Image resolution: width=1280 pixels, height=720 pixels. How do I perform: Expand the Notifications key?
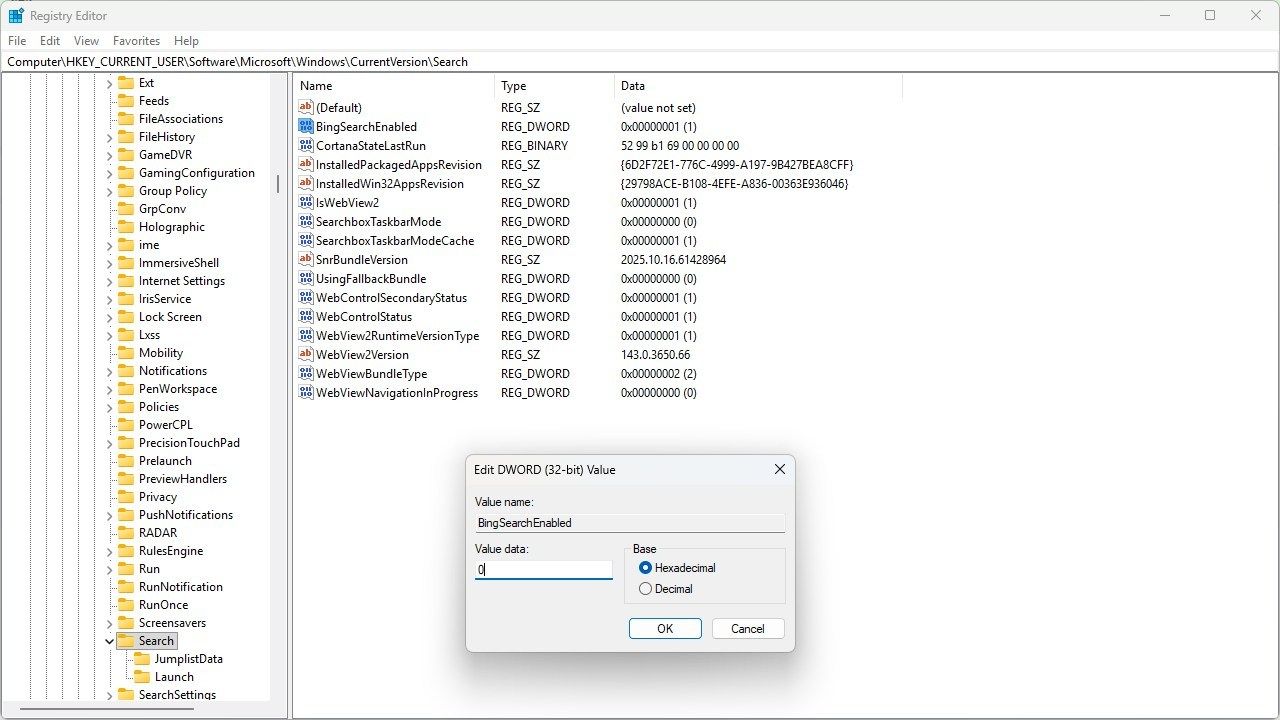[109, 371]
